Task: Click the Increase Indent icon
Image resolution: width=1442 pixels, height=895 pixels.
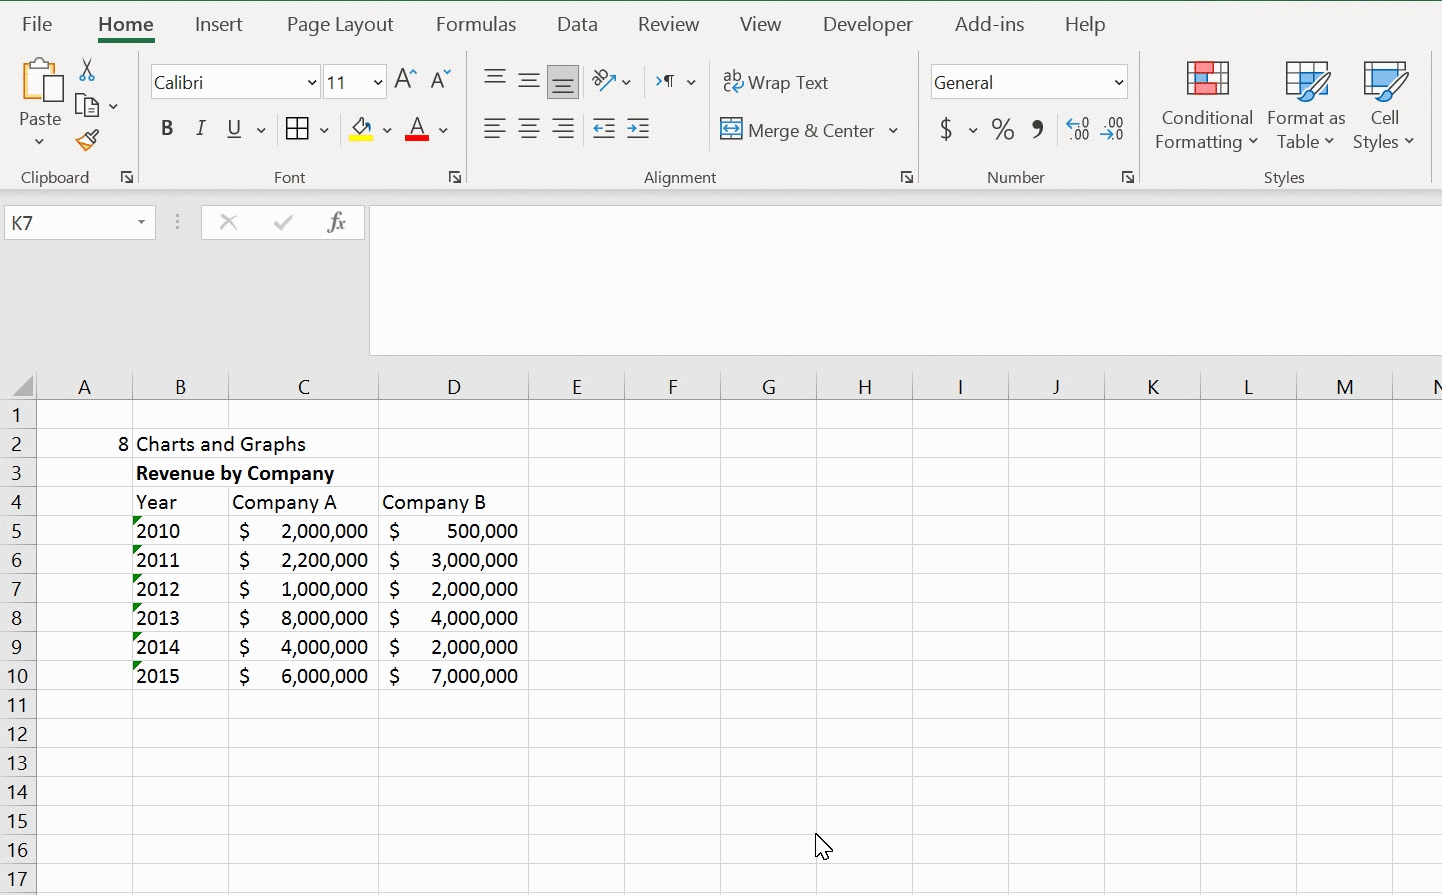Action: click(x=638, y=129)
